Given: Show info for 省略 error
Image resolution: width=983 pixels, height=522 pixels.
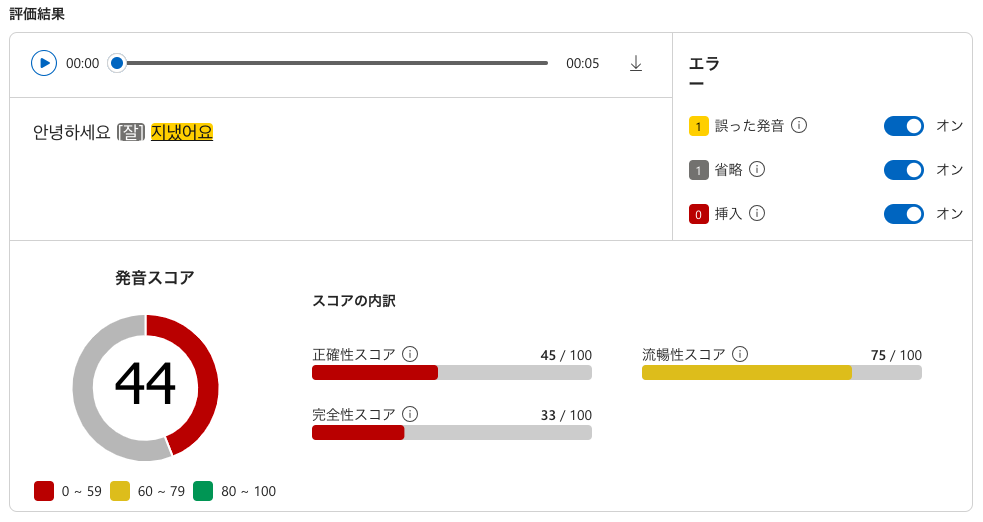Looking at the screenshot, I should [757, 169].
